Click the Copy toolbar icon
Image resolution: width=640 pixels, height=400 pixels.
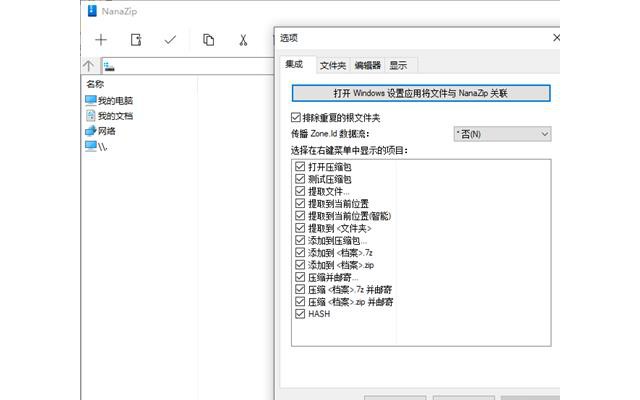pos(209,40)
